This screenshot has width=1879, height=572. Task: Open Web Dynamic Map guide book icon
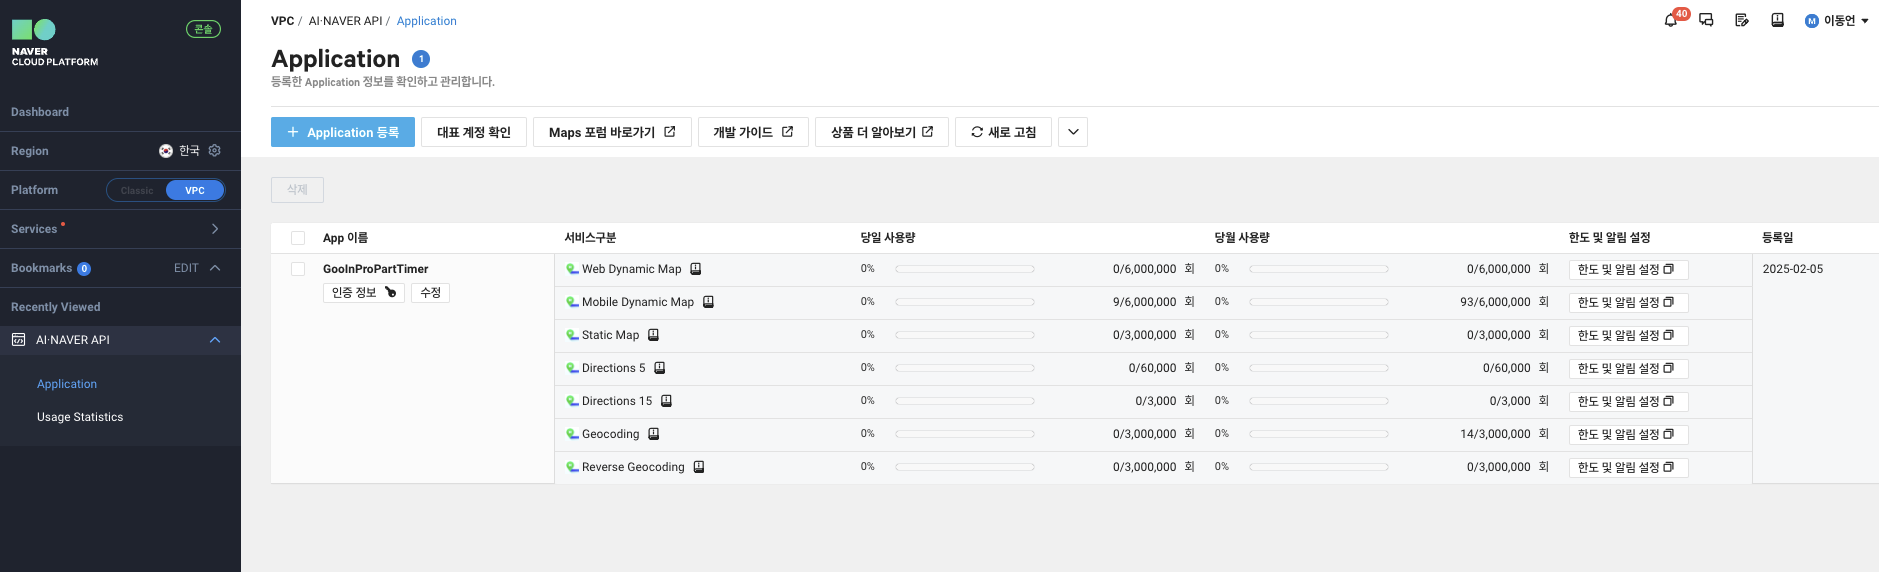click(696, 269)
